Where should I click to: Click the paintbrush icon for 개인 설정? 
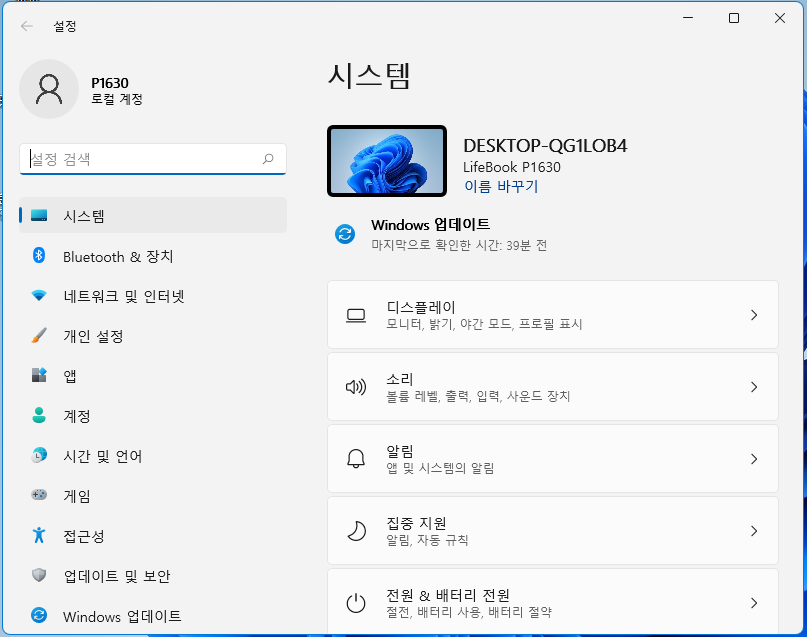[39, 335]
